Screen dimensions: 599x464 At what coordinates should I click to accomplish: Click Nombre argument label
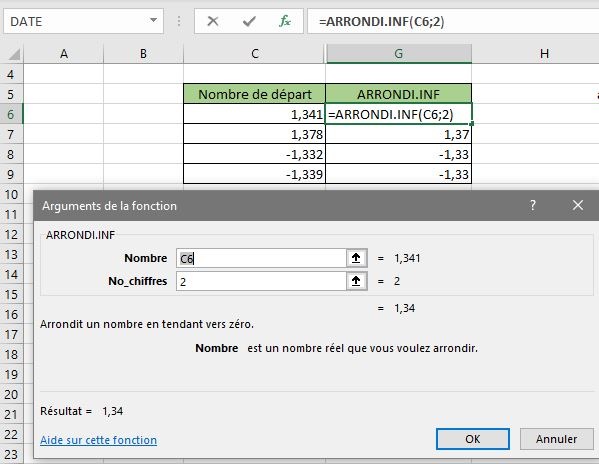point(146,258)
